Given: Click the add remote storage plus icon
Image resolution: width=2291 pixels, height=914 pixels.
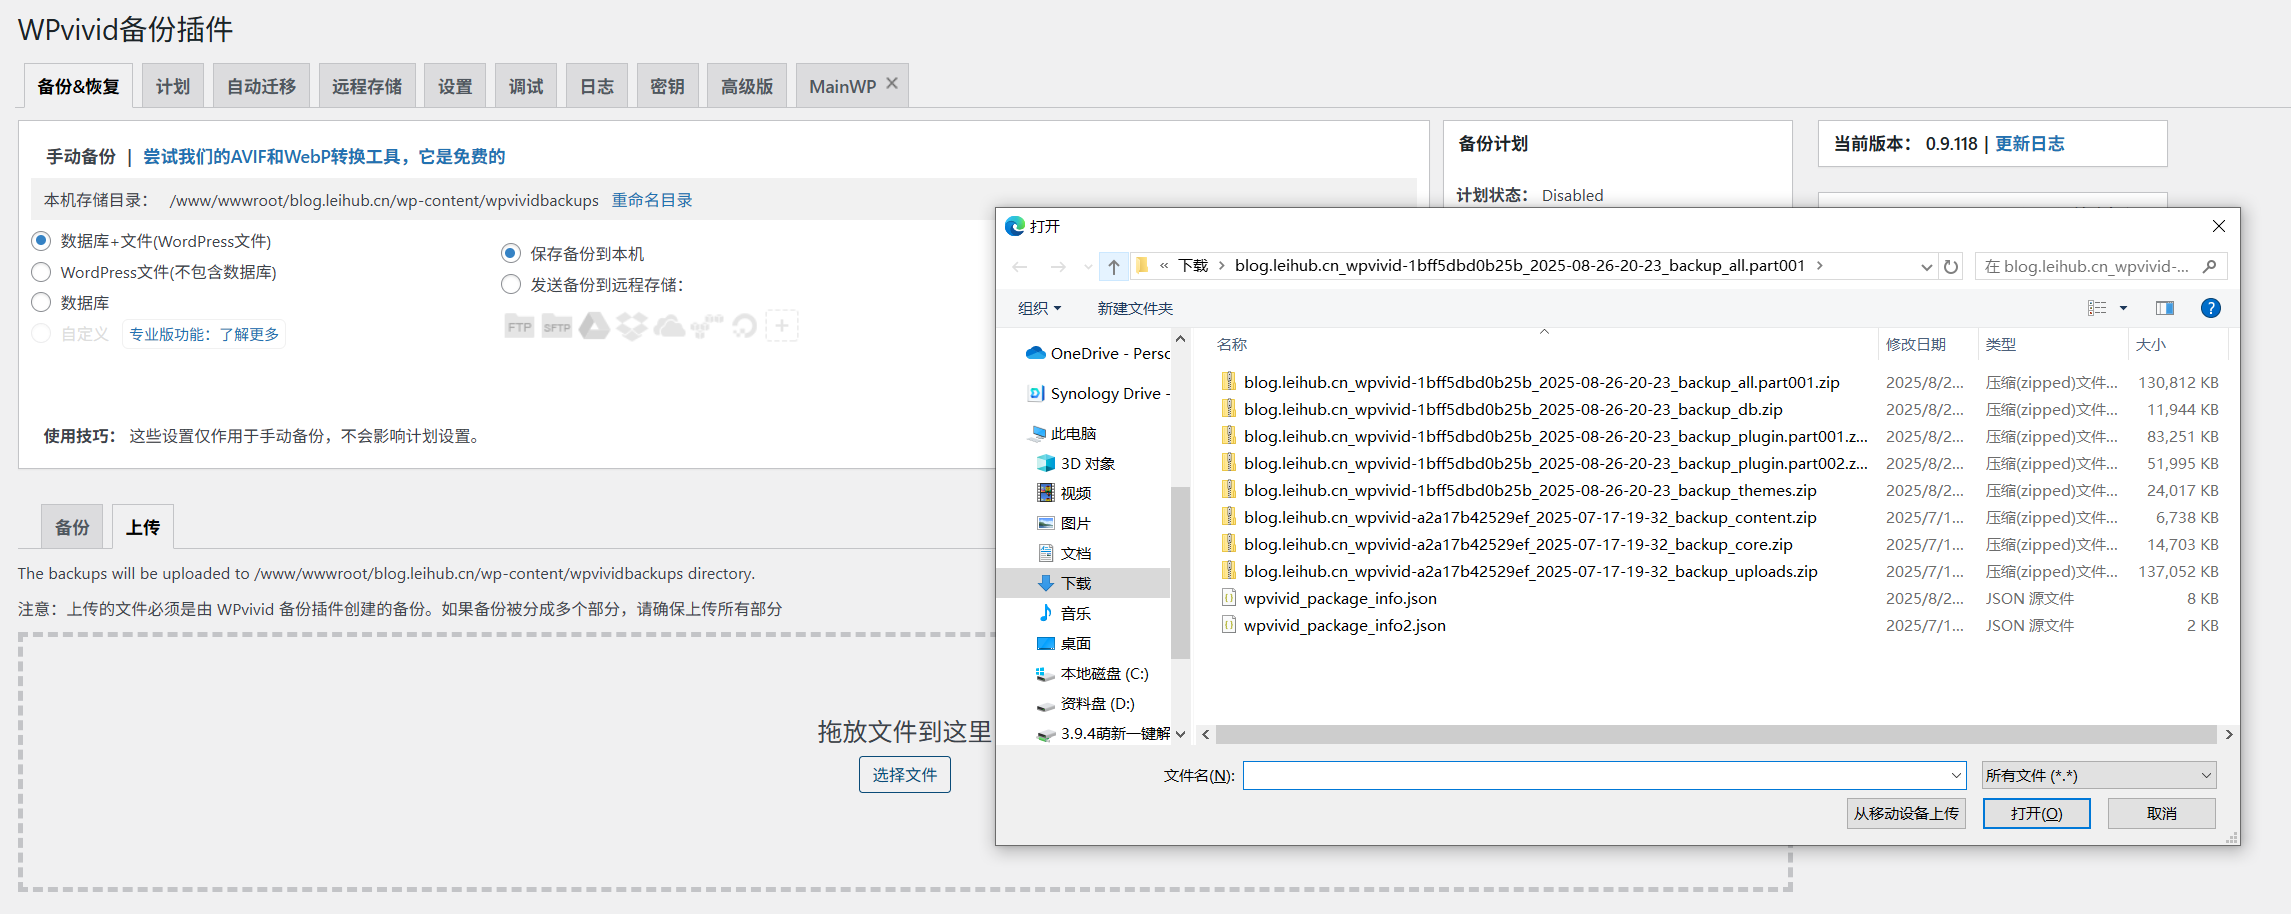Looking at the screenshot, I should coord(782,326).
